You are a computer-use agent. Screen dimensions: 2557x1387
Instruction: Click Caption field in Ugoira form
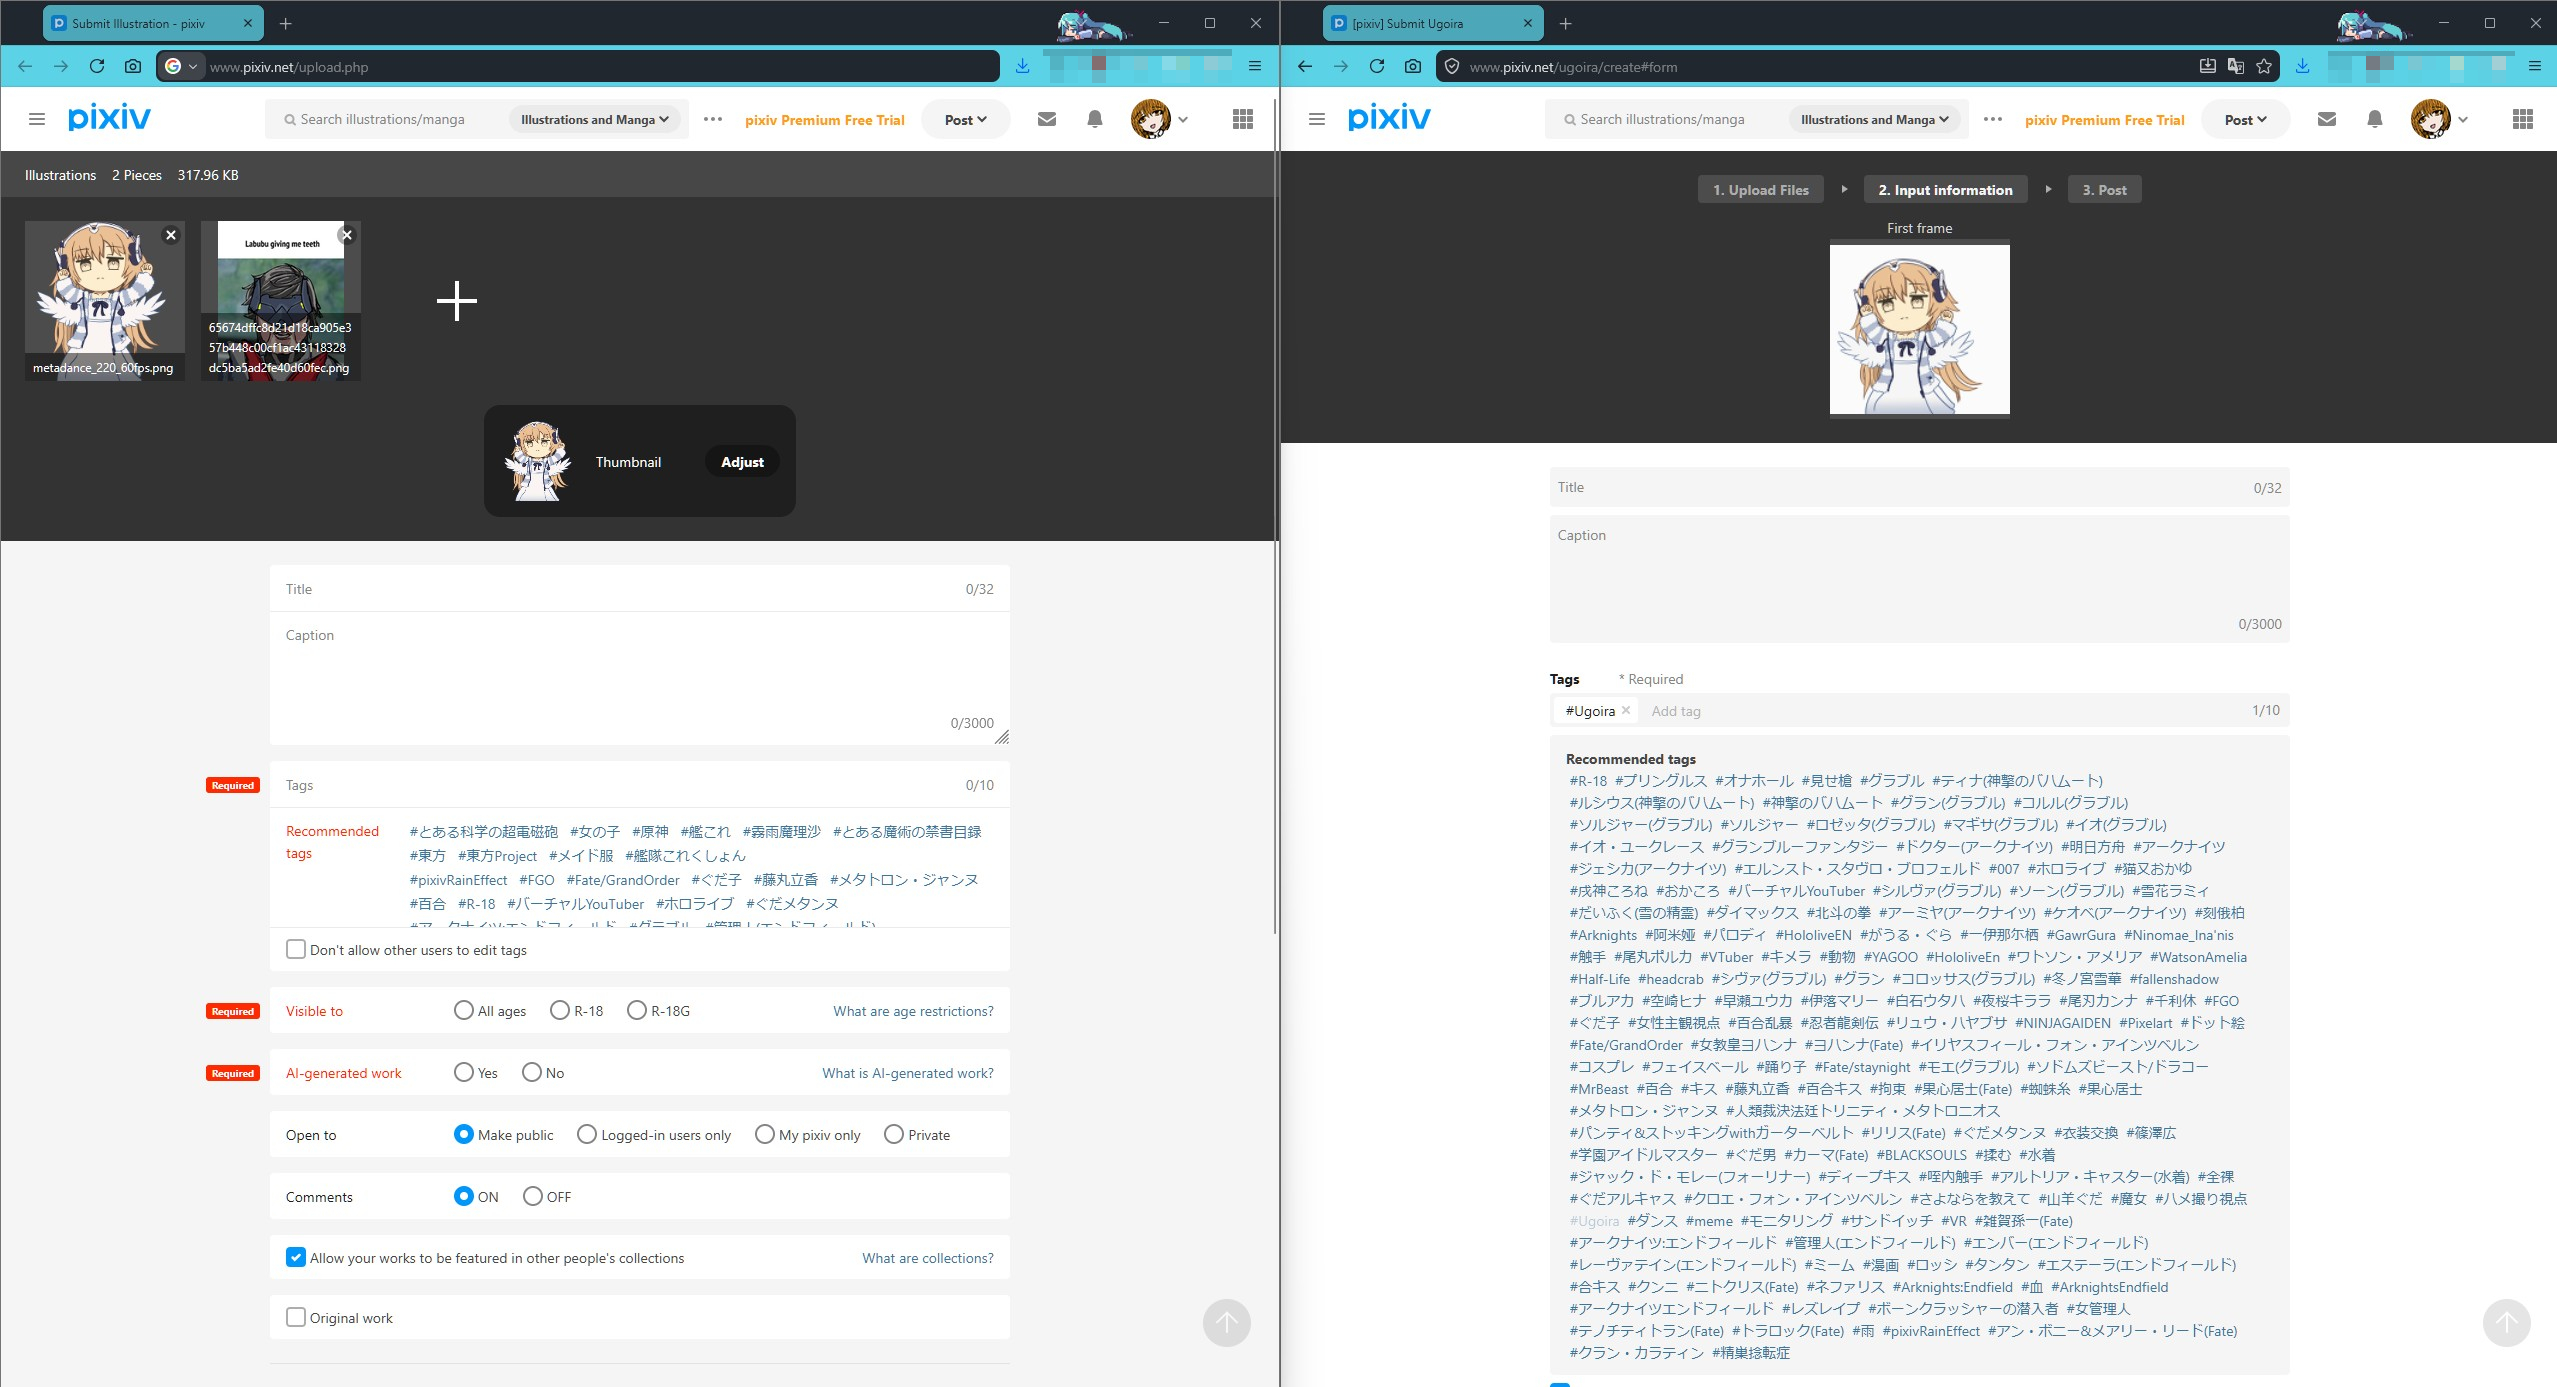(x=1919, y=579)
